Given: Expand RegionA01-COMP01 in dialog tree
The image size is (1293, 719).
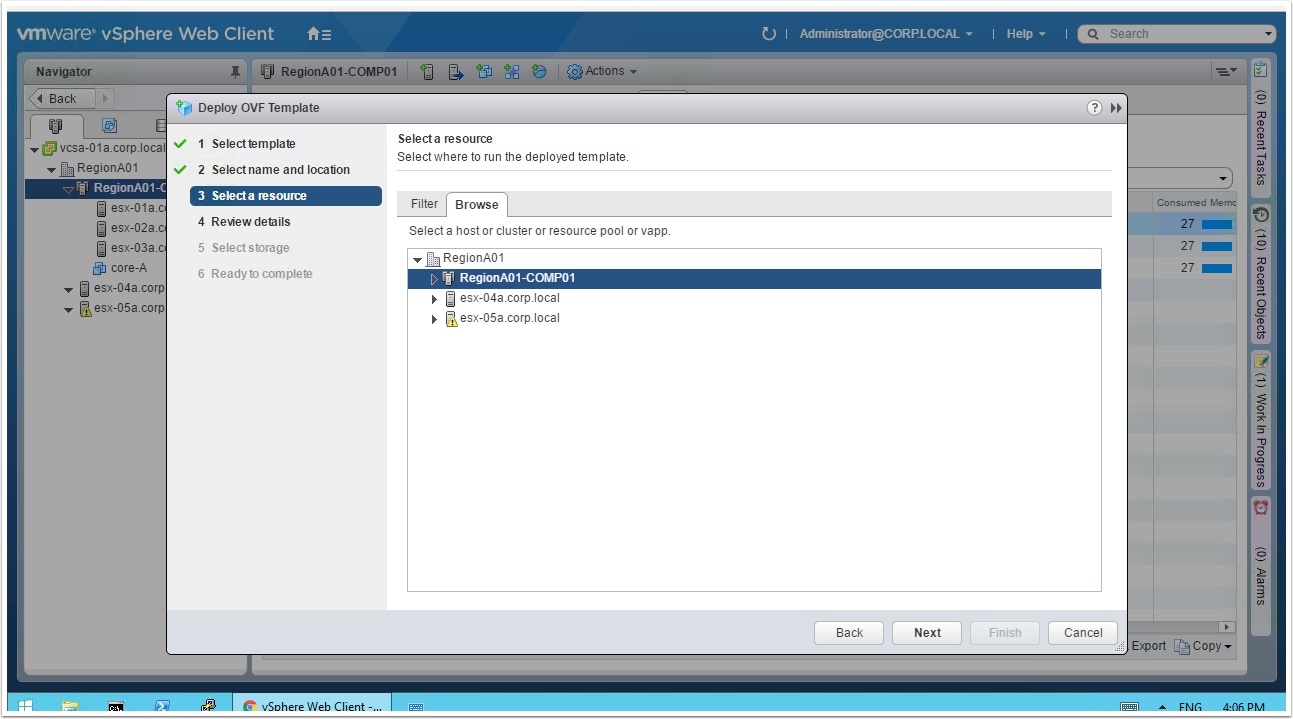Looking at the screenshot, I should (x=434, y=279).
